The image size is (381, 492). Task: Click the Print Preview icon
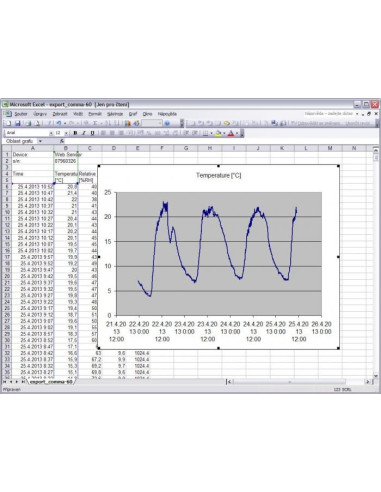pyautogui.click(x=37, y=123)
